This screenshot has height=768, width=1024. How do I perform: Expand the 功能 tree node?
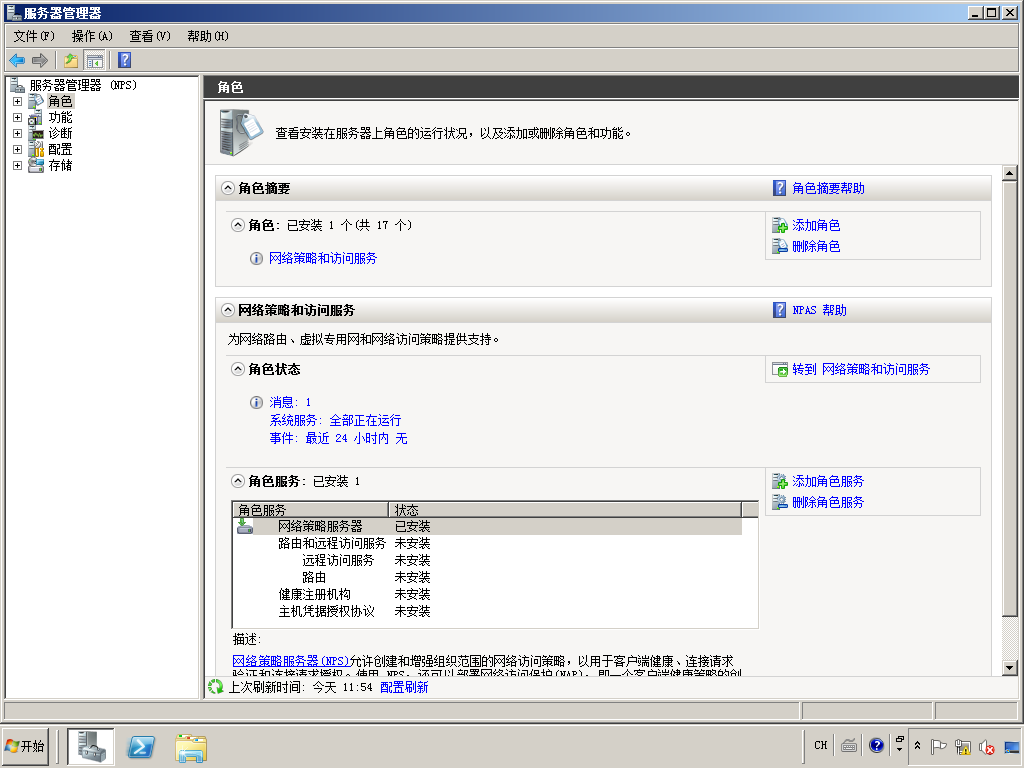(18, 118)
